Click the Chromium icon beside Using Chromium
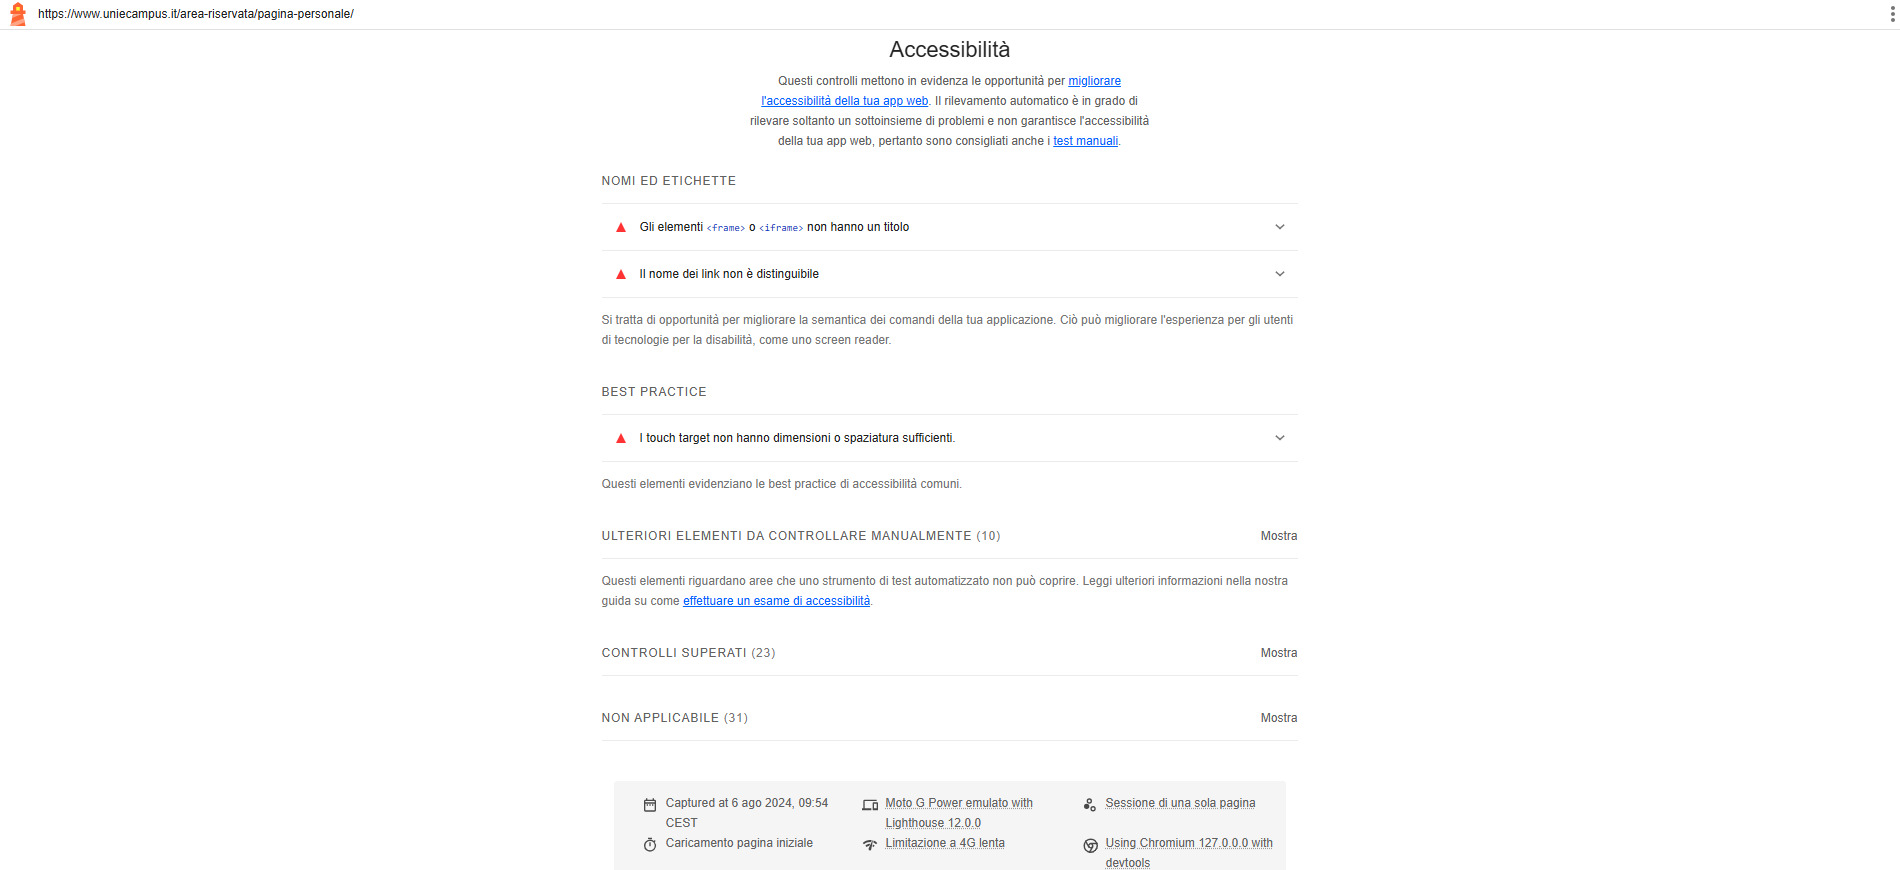The image size is (1900, 870). click(x=1090, y=845)
